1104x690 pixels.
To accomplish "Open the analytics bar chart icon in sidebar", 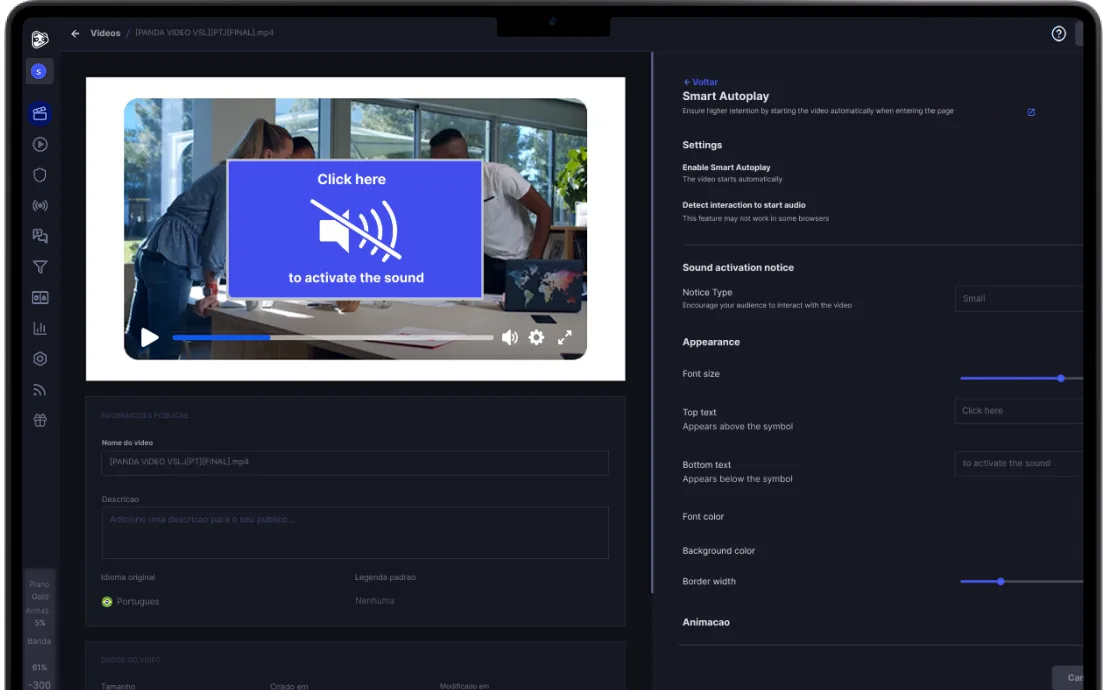I will pyautogui.click(x=39, y=327).
